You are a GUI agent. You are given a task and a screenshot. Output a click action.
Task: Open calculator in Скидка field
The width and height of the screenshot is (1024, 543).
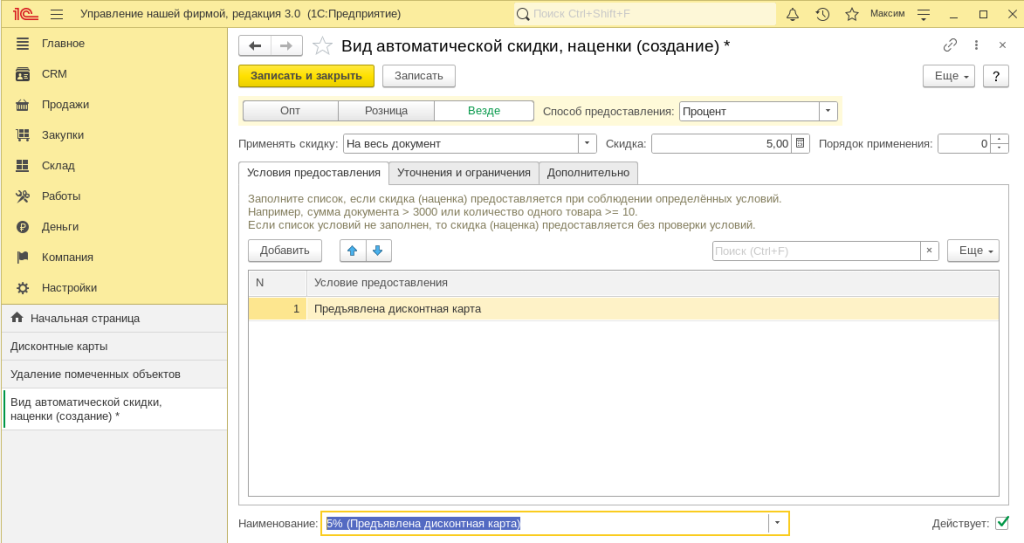800,144
